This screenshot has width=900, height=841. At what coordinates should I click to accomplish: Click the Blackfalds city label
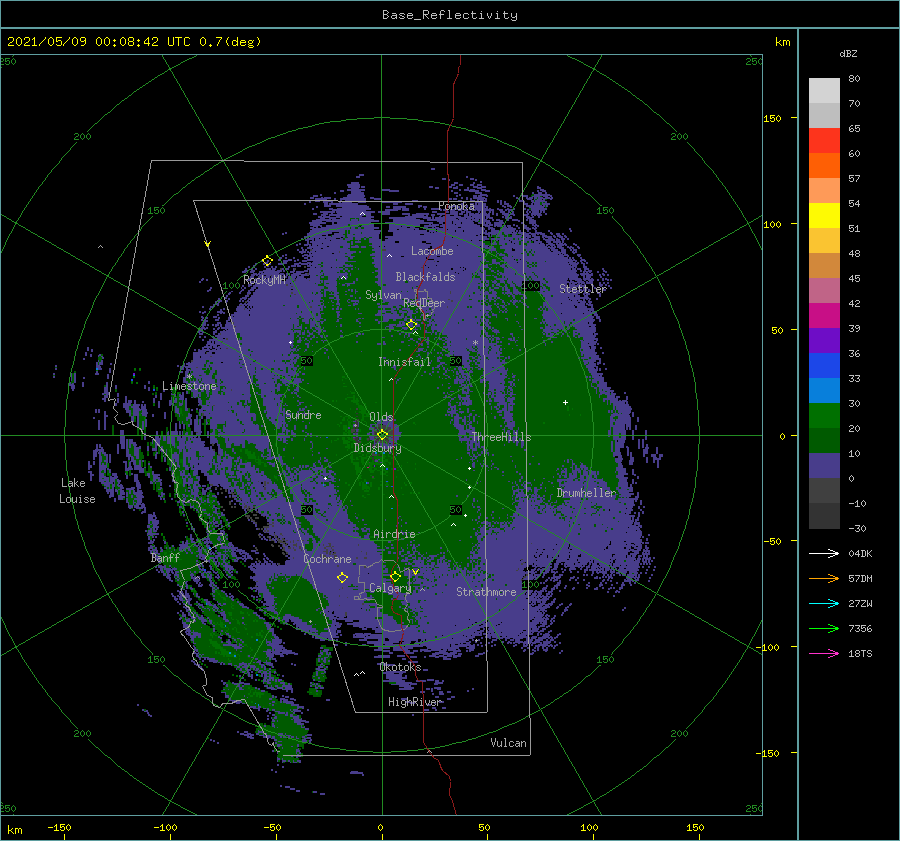click(x=425, y=277)
